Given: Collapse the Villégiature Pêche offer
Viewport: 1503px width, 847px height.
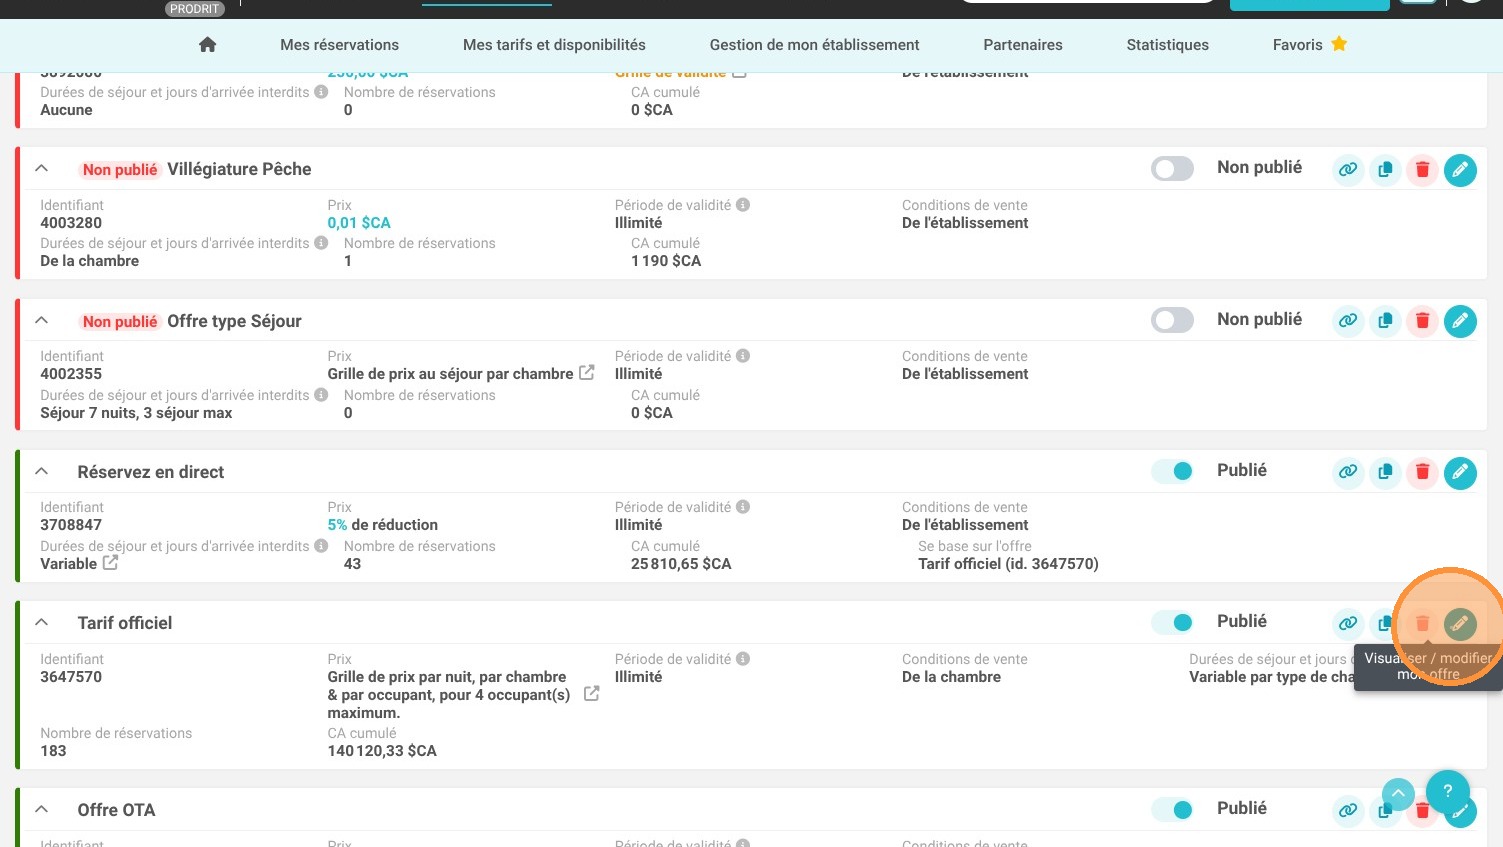Looking at the screenshot, I should pyautogui.click(x=41, y=169).
